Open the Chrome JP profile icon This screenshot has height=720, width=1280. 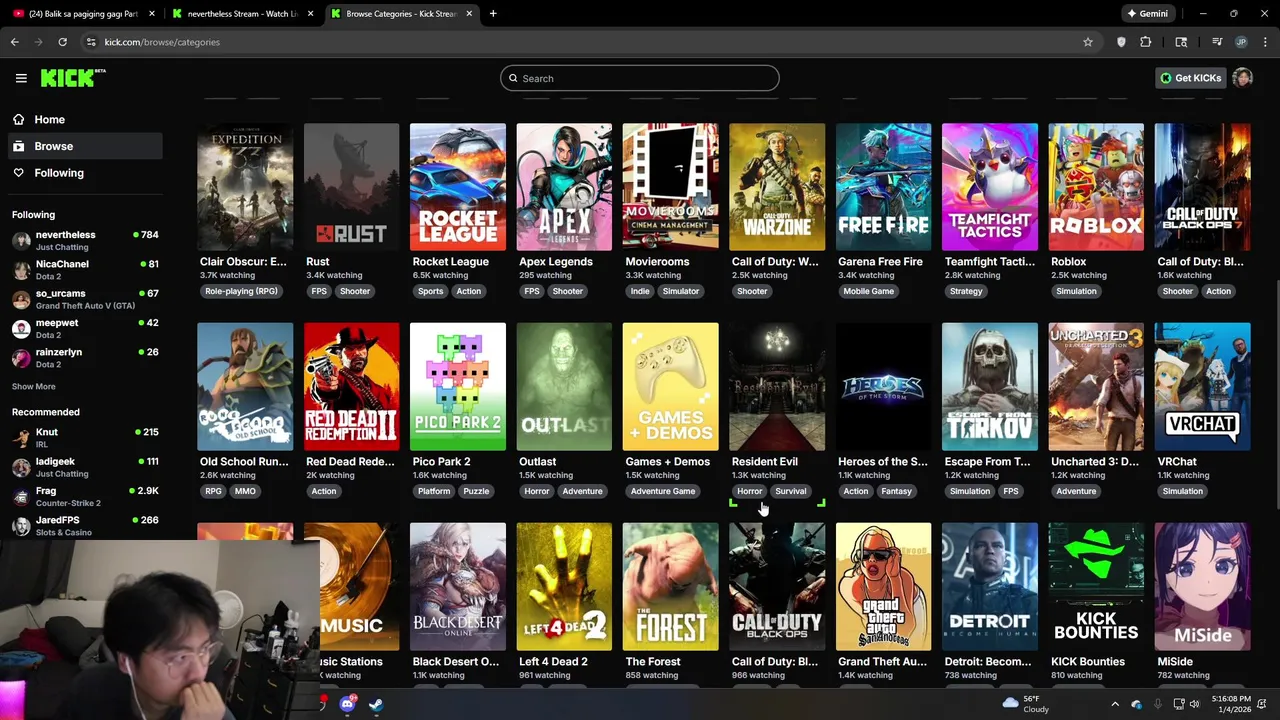point(1241,42)
